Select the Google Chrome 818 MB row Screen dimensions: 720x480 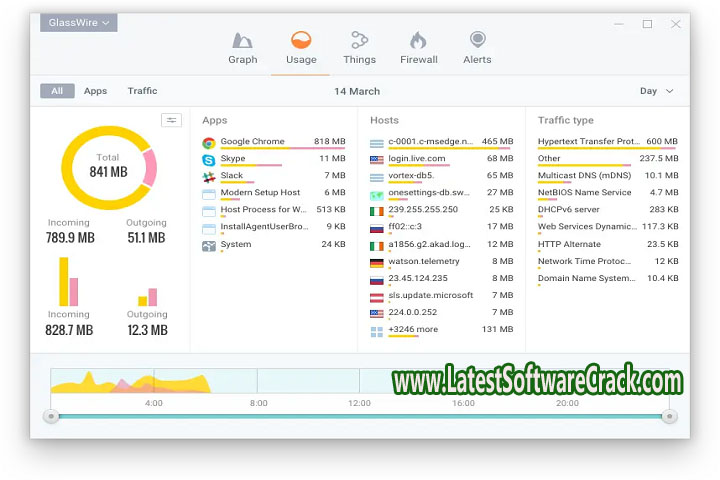click(x=274, y=143)
